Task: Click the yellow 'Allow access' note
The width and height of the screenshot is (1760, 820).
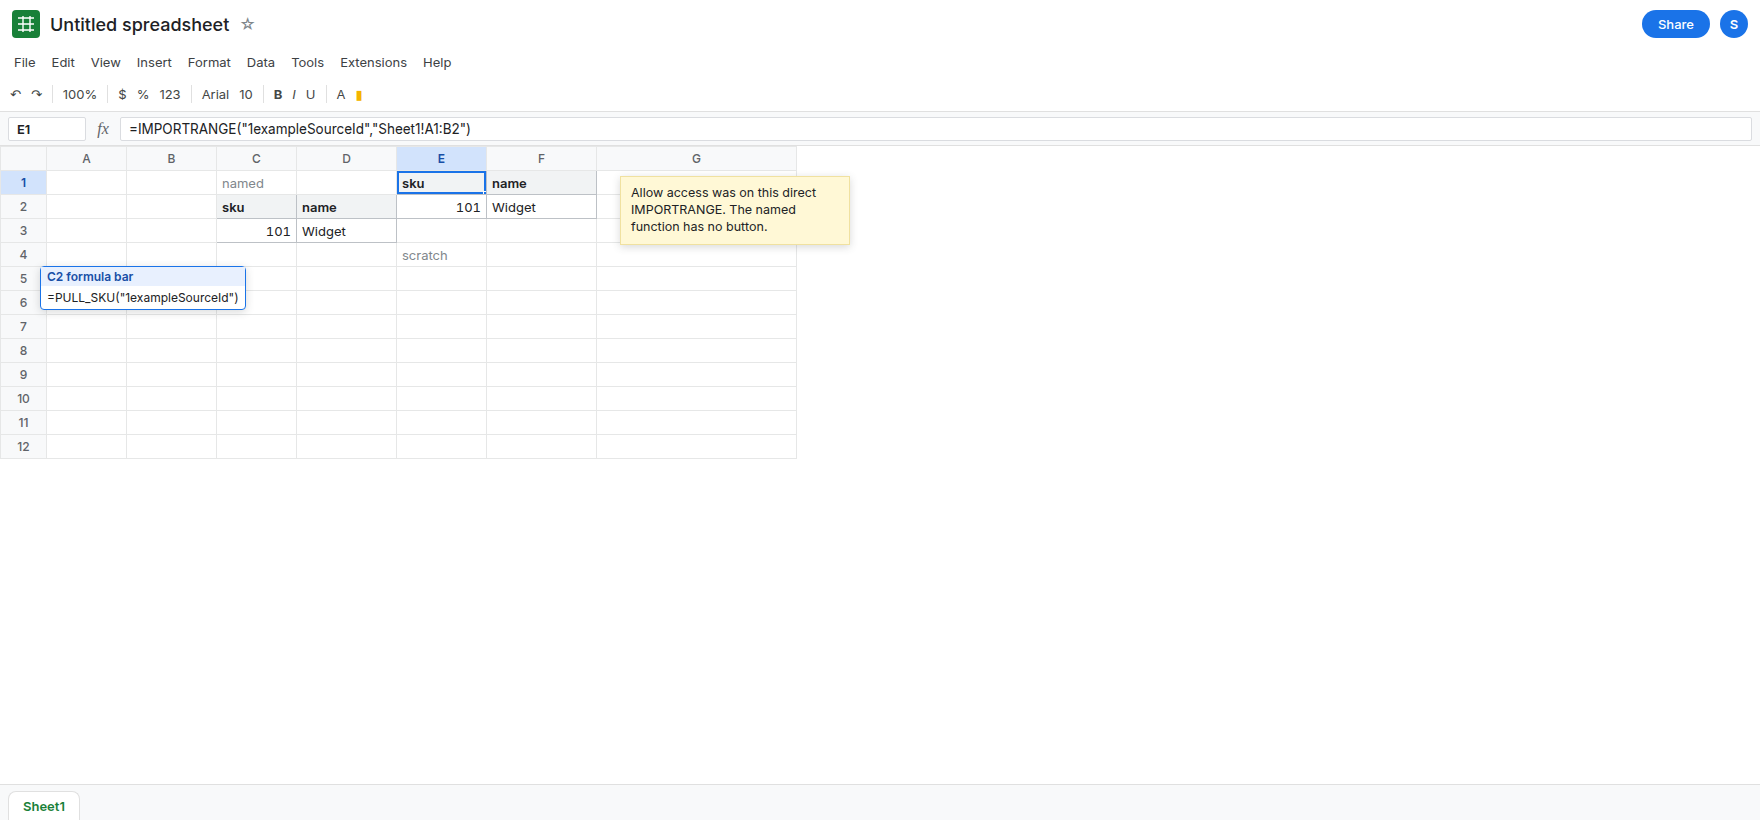Action: [735, 210]
